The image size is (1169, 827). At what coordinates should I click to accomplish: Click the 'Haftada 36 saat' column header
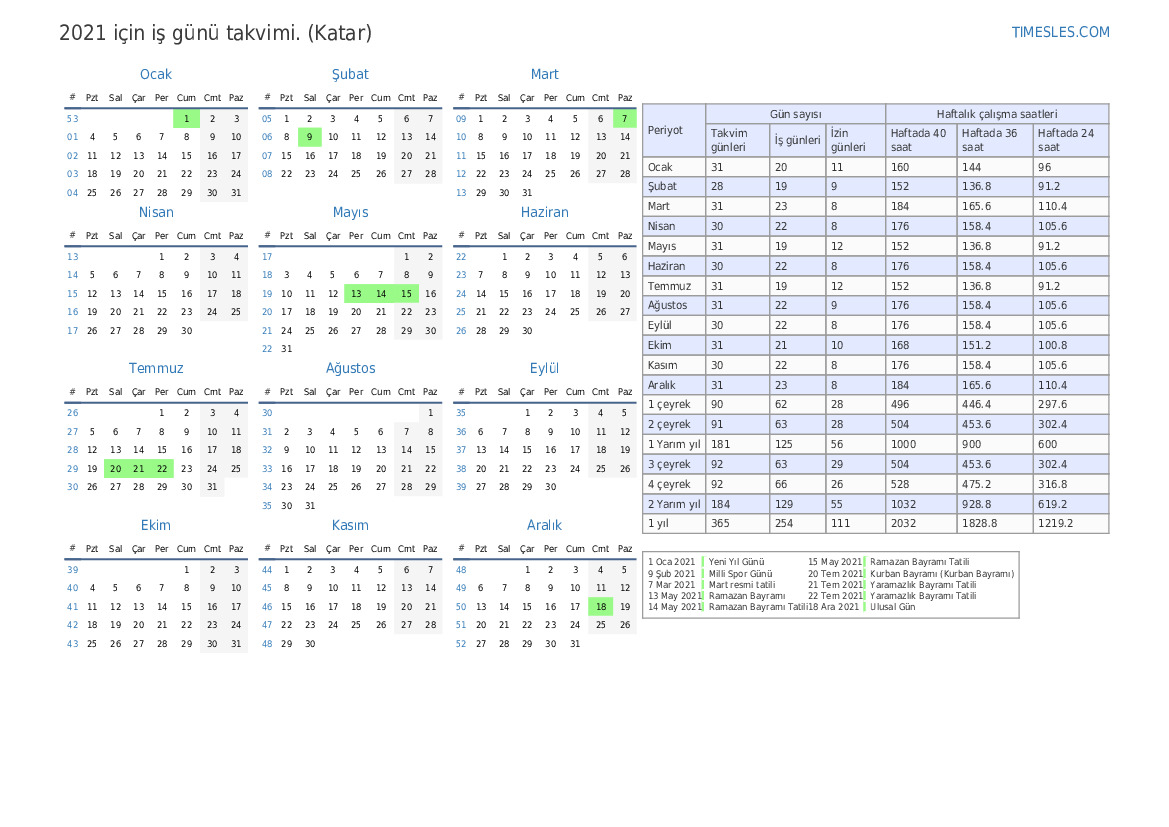click(995, 140)
